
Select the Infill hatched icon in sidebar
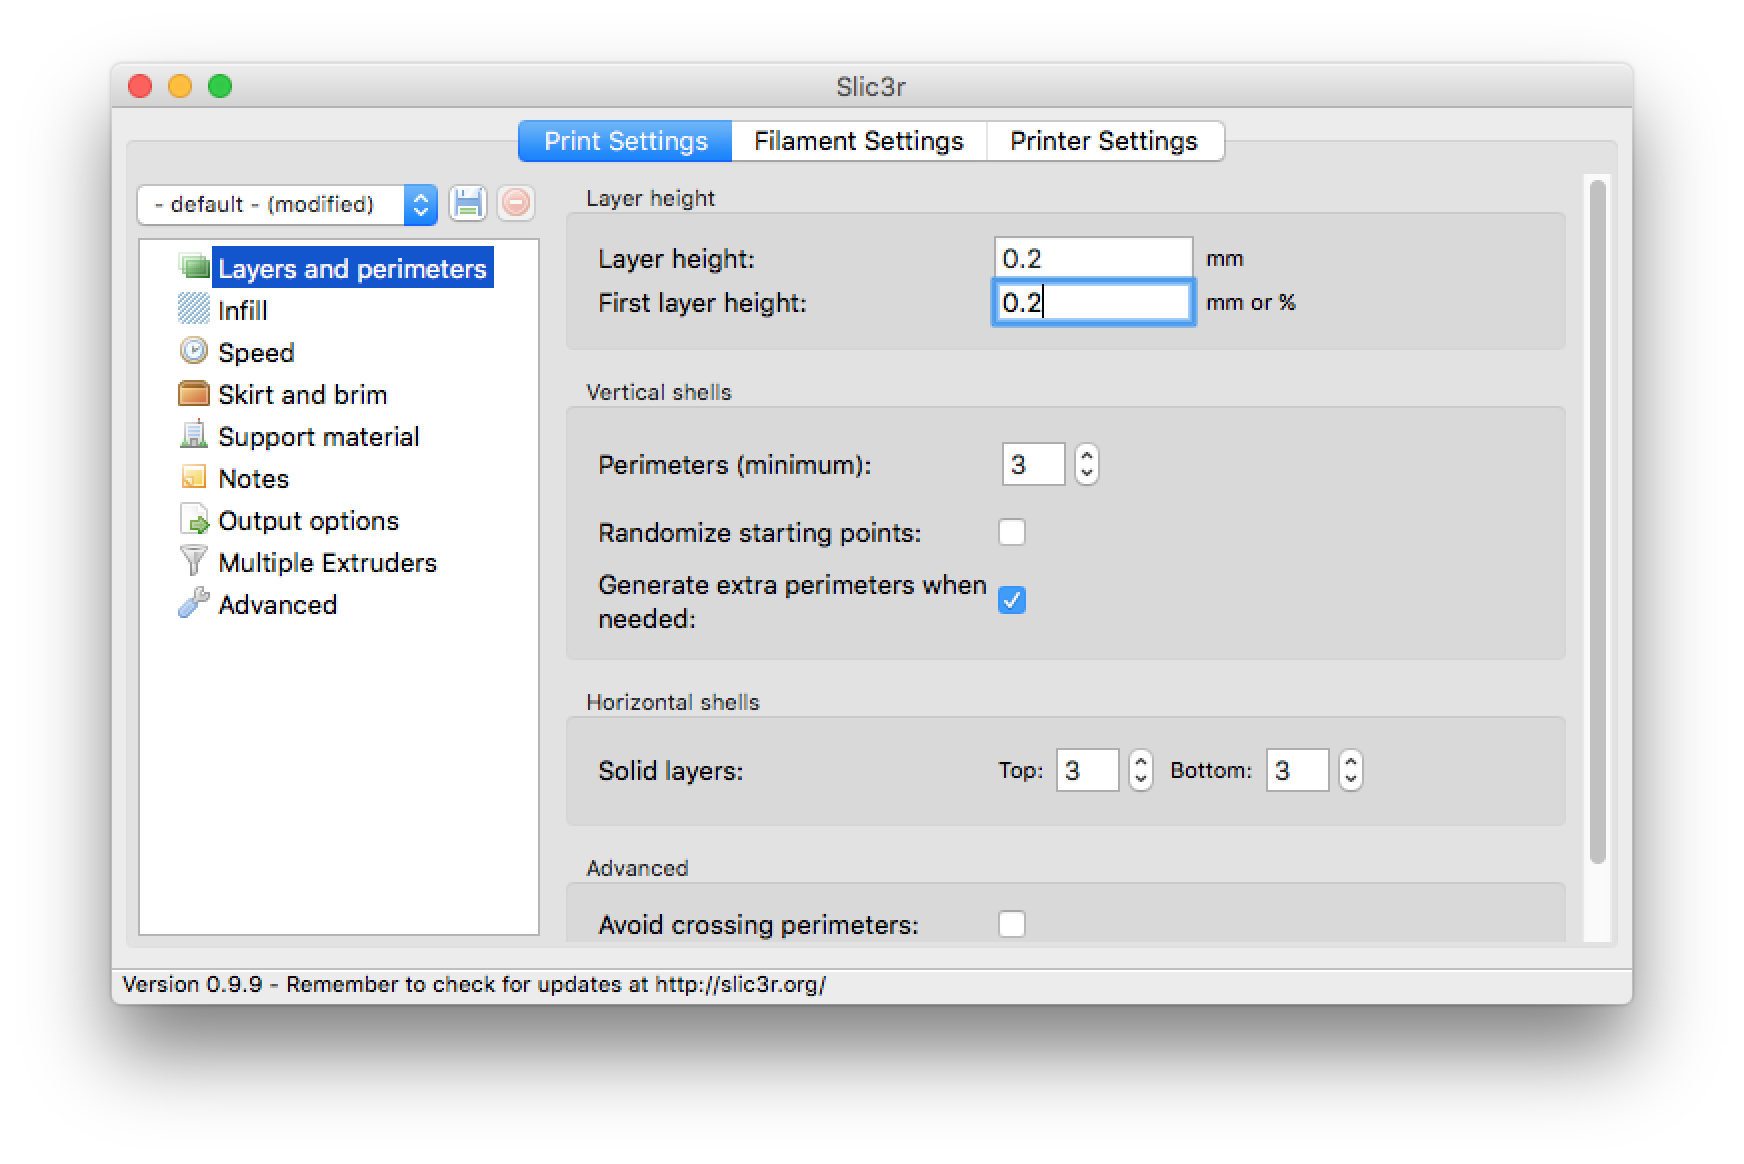pyautogui.click(x=193, y=310)
